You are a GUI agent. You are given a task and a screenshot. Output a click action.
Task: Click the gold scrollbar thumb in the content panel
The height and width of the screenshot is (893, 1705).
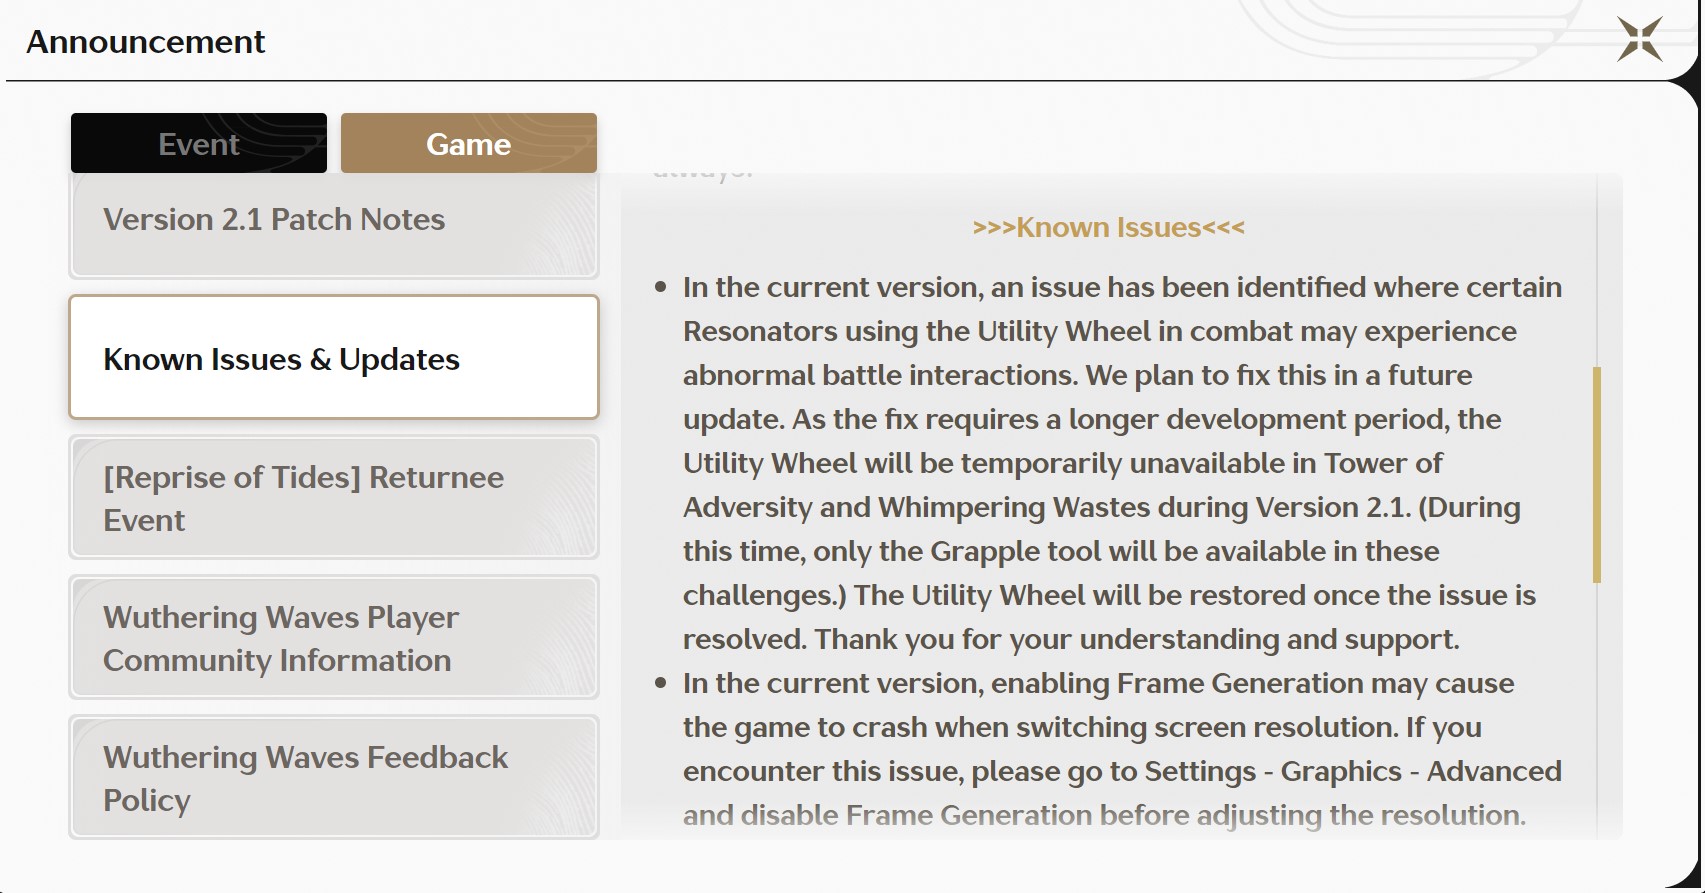pos(1597,475)
